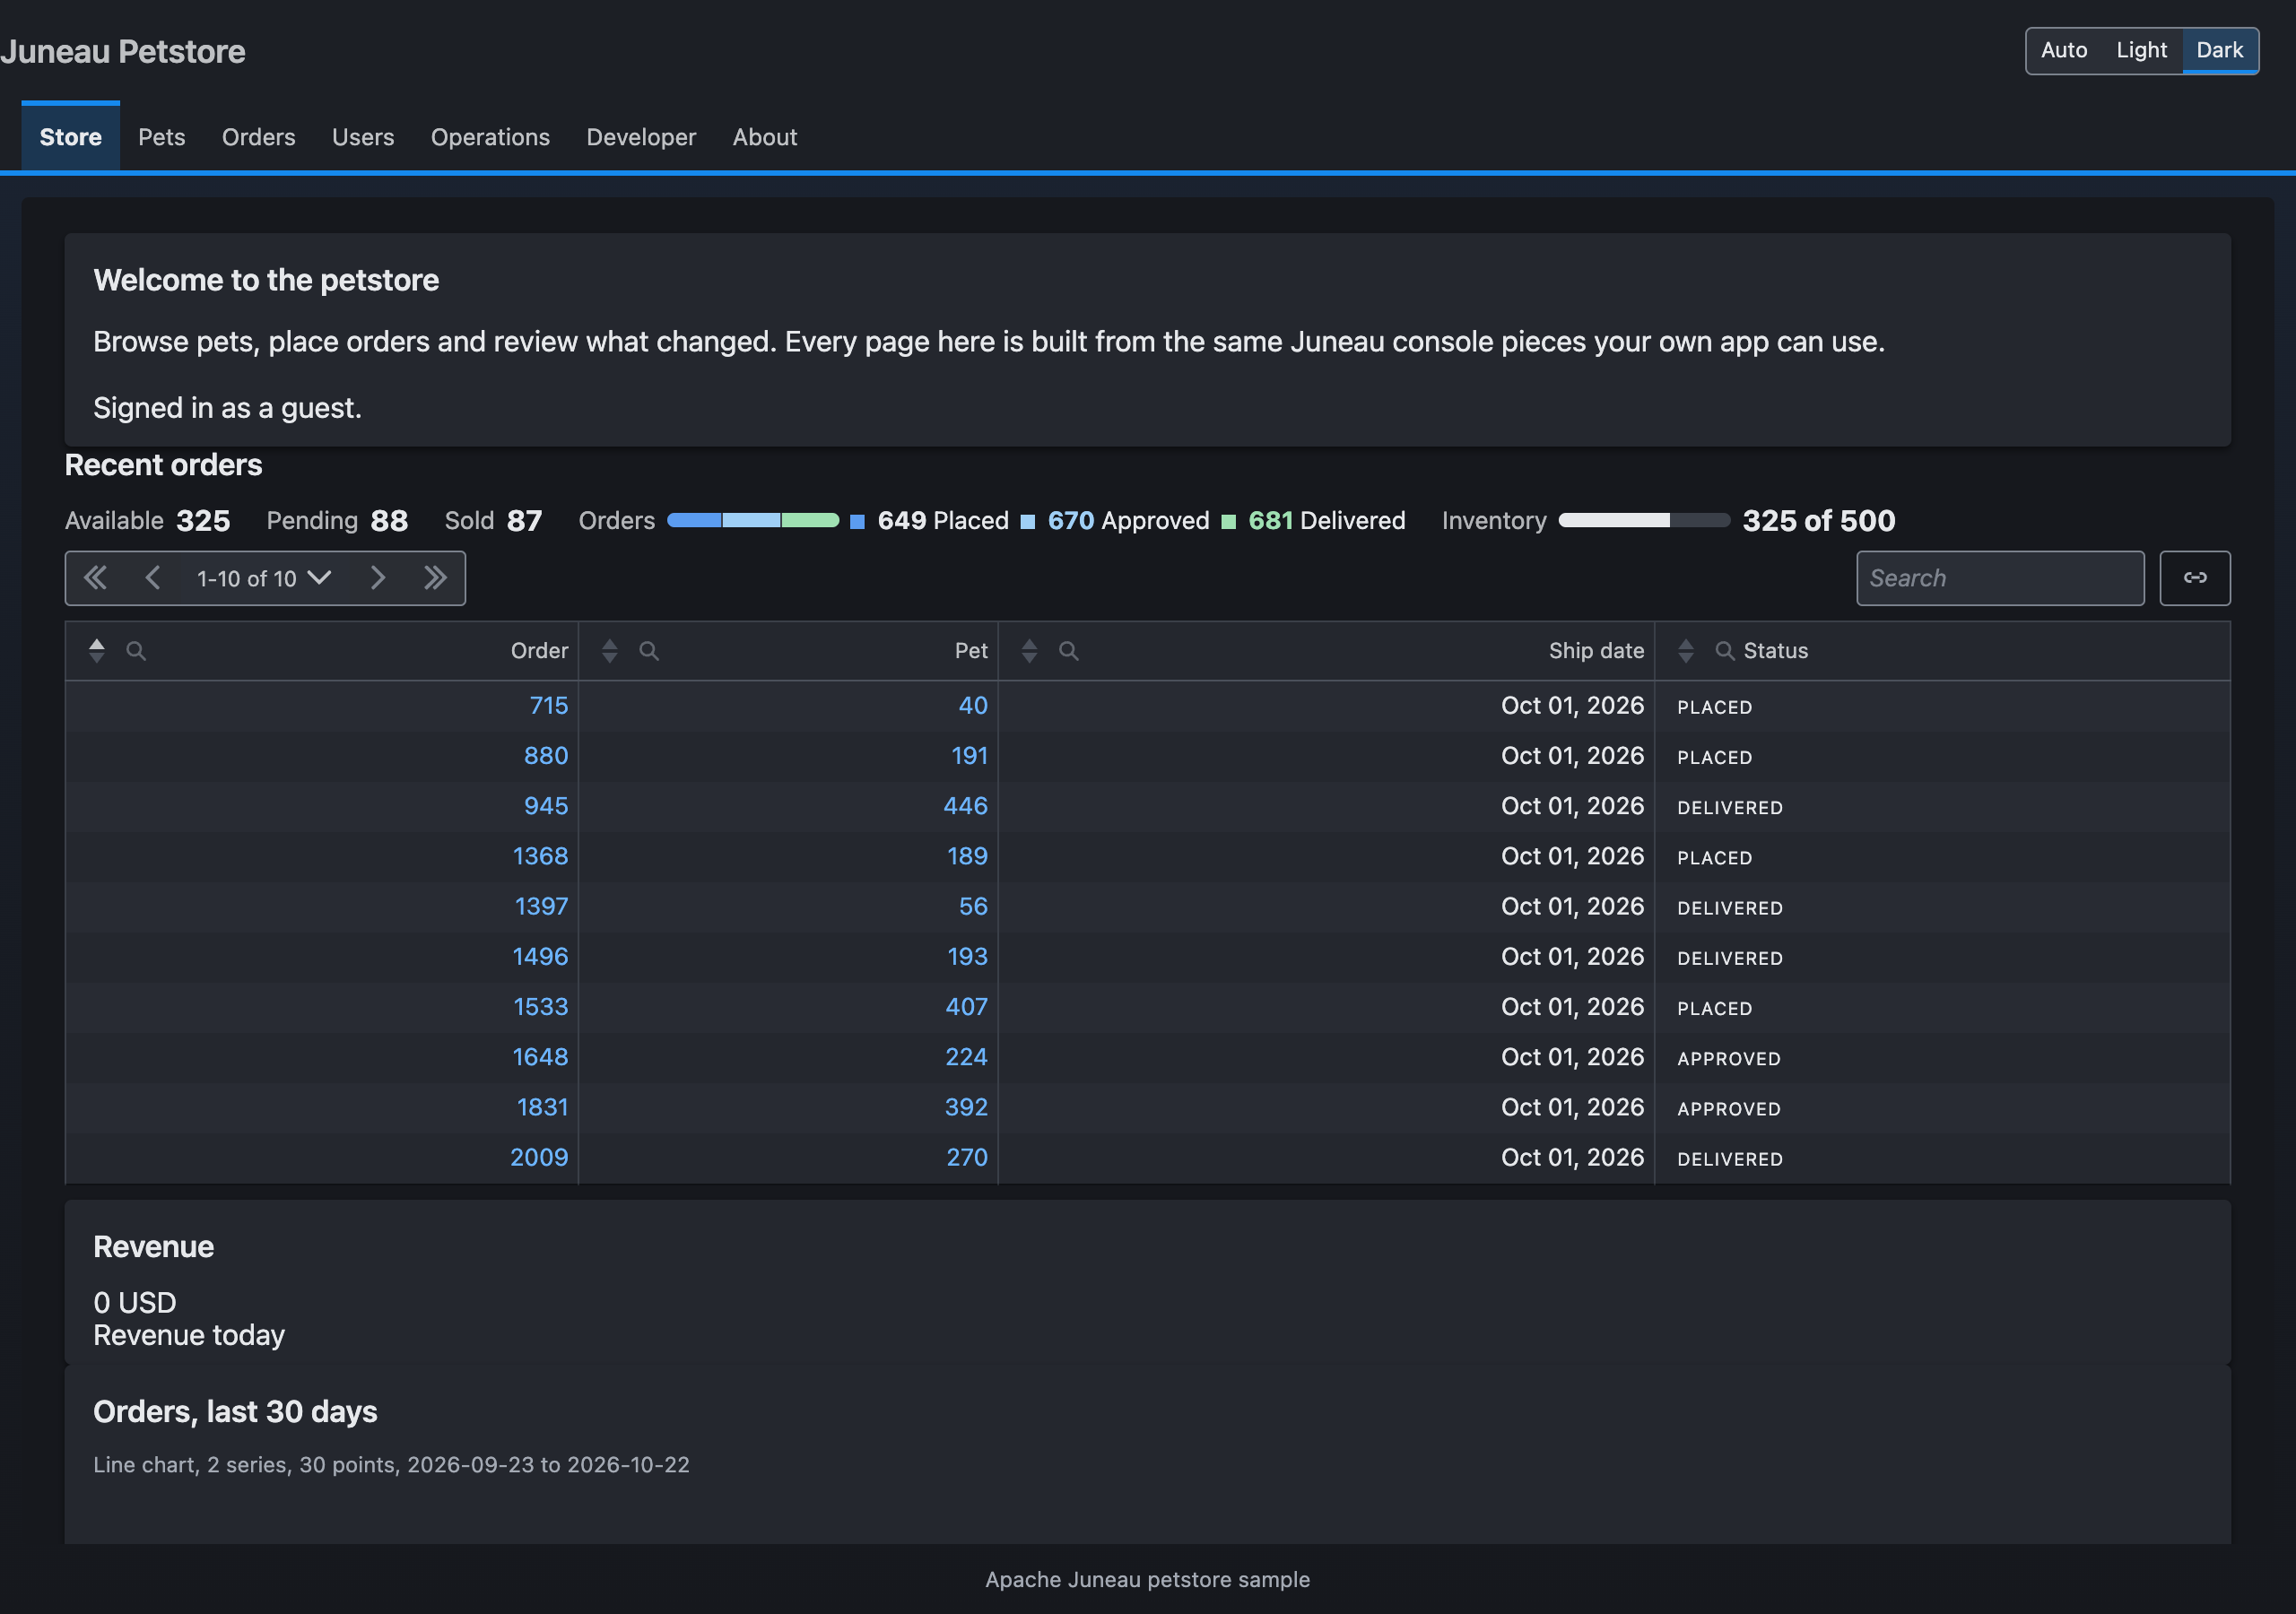Sort table by Order column
The image size is (2296, 1614).
(97, 651)
